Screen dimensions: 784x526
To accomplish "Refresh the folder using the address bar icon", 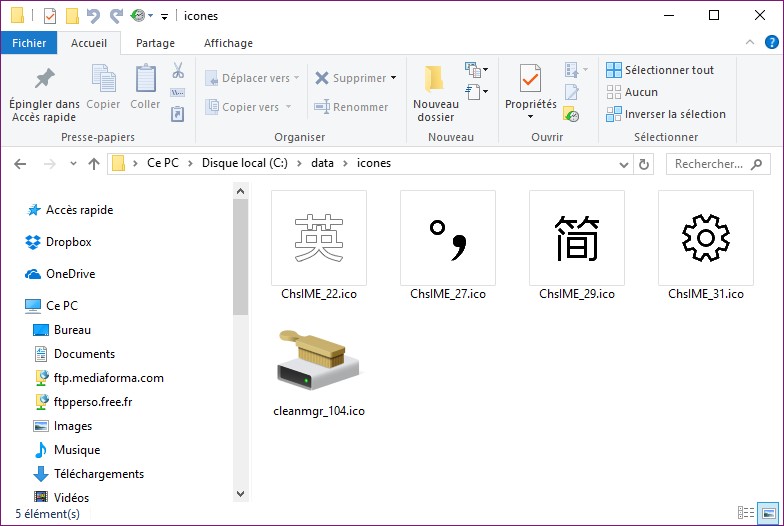I will [x=644, y=164].
